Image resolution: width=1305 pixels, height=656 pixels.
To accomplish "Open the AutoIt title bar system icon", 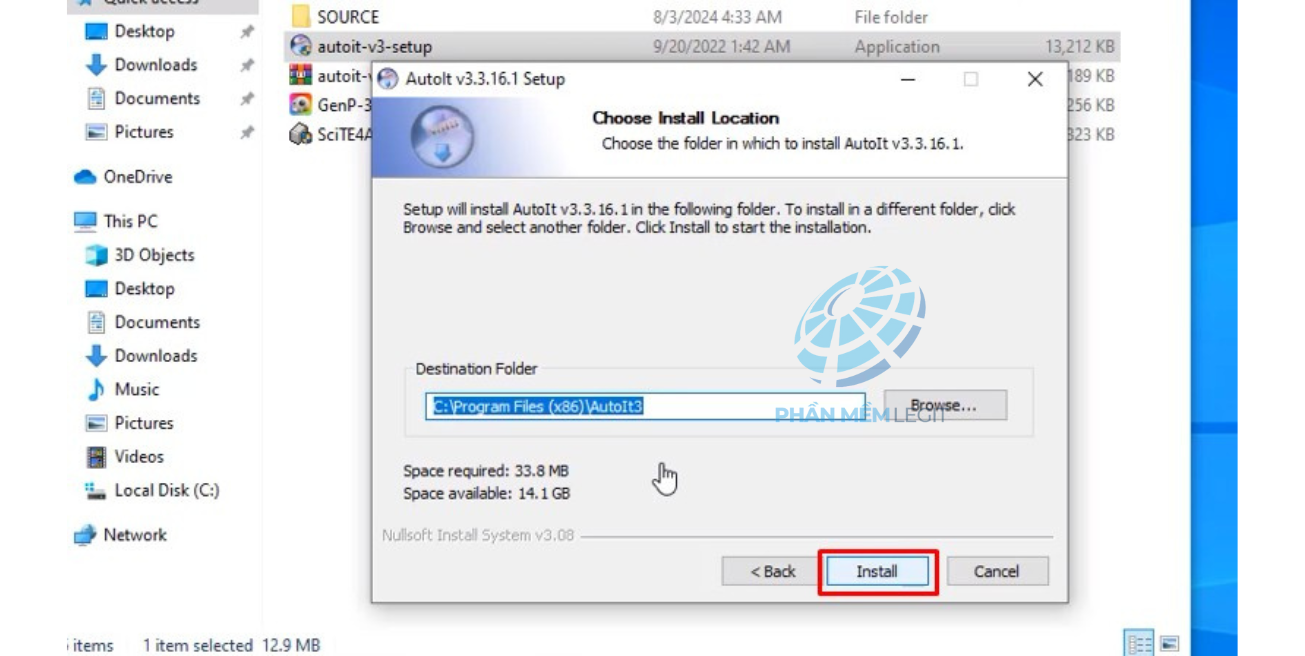I will point(388,80).
